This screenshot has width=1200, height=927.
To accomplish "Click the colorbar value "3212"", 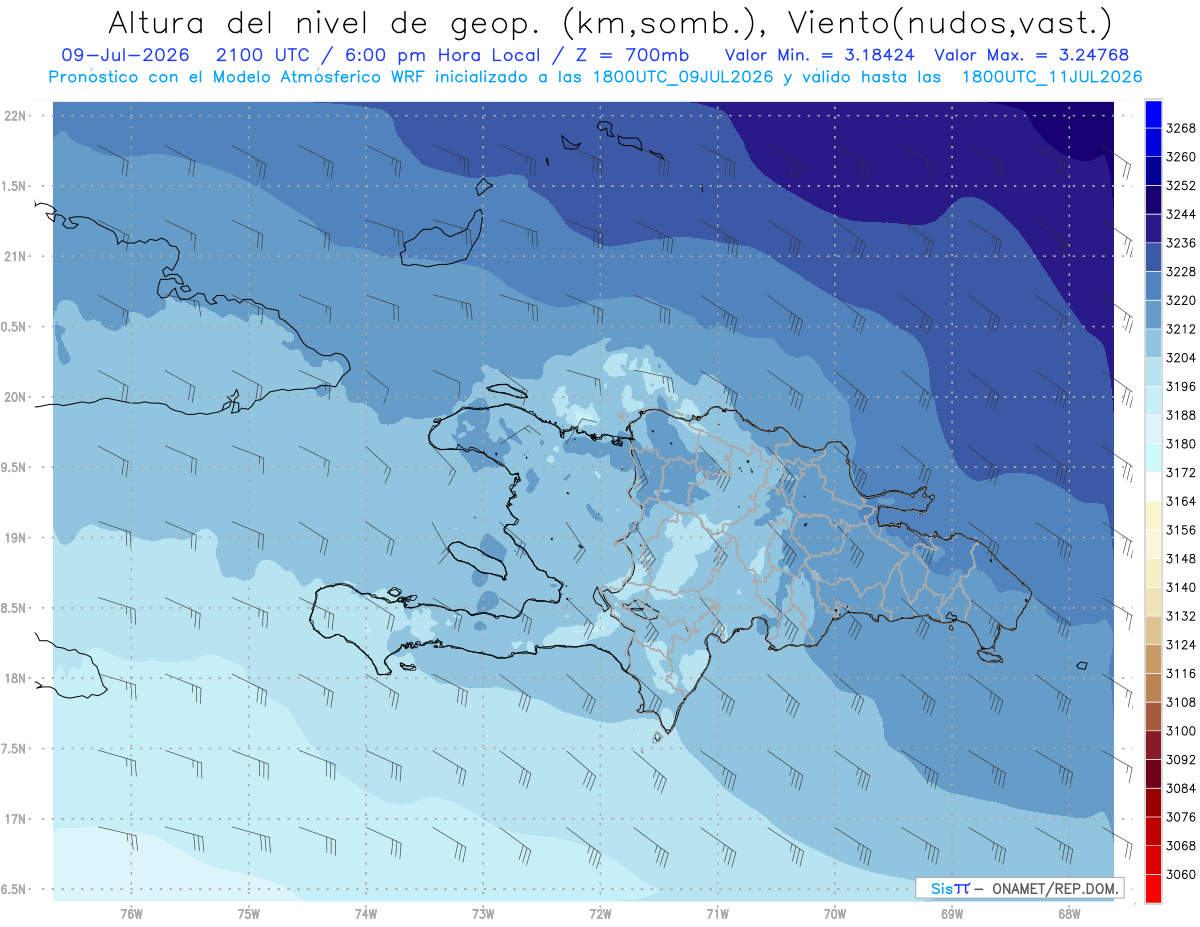I will 1180,329.
